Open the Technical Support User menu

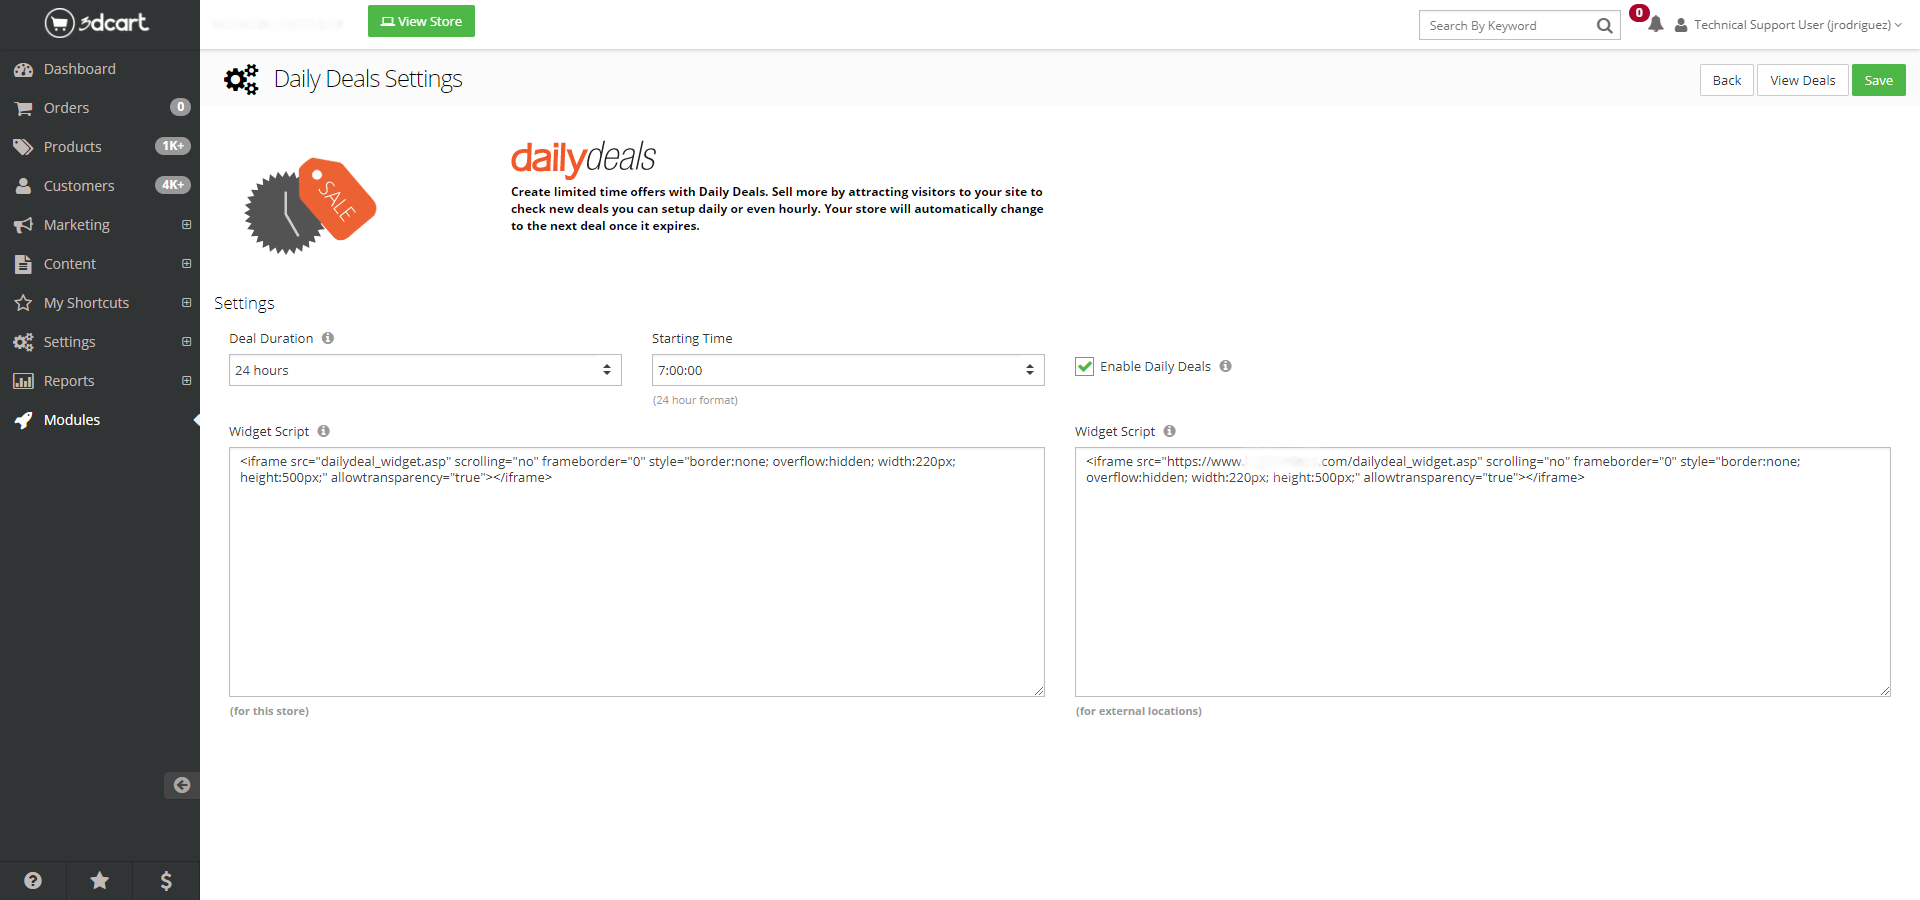point(1790,25)
